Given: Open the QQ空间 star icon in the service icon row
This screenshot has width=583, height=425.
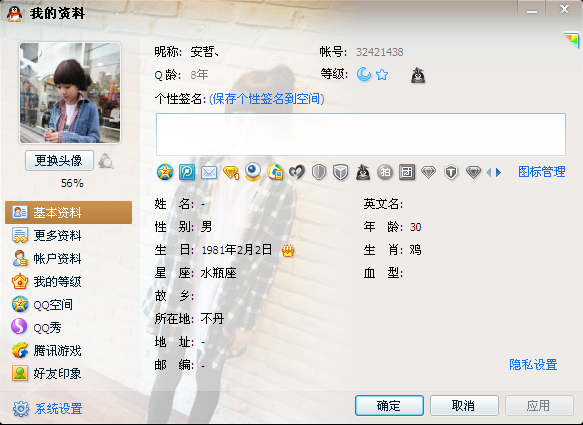Looking at the screenshot, I should tap(165, 172).
